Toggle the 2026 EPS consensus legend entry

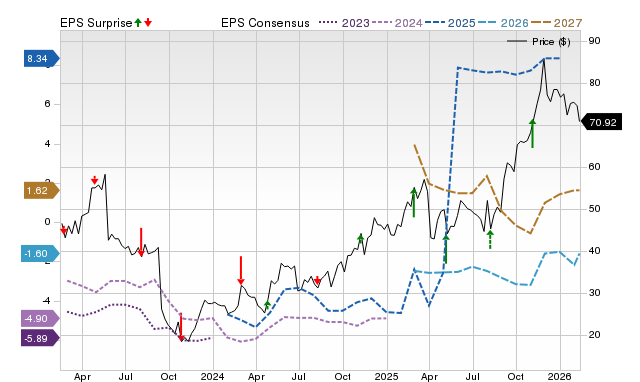[503, 23]
